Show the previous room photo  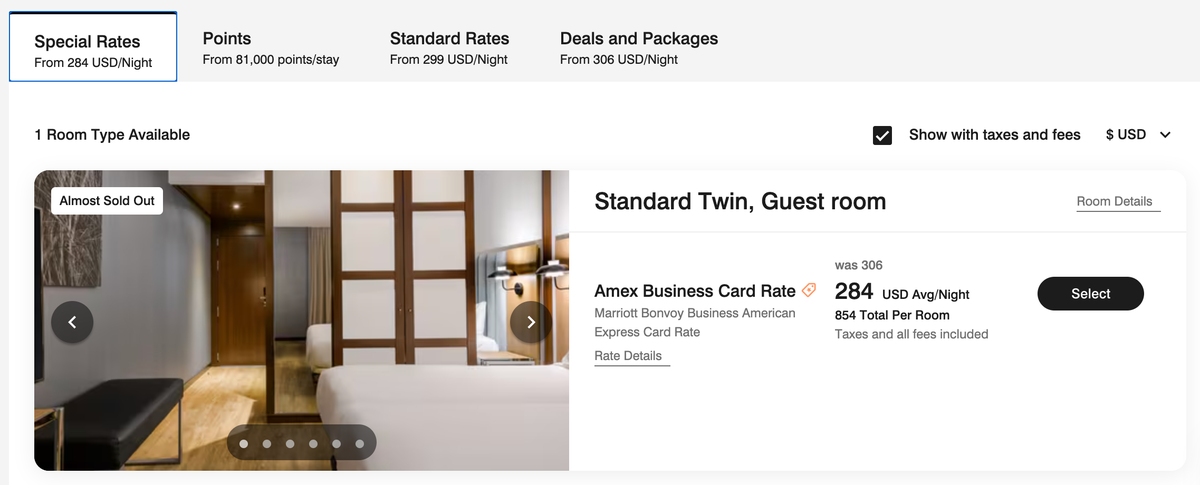pyautogui.click(x=72, y=322)
